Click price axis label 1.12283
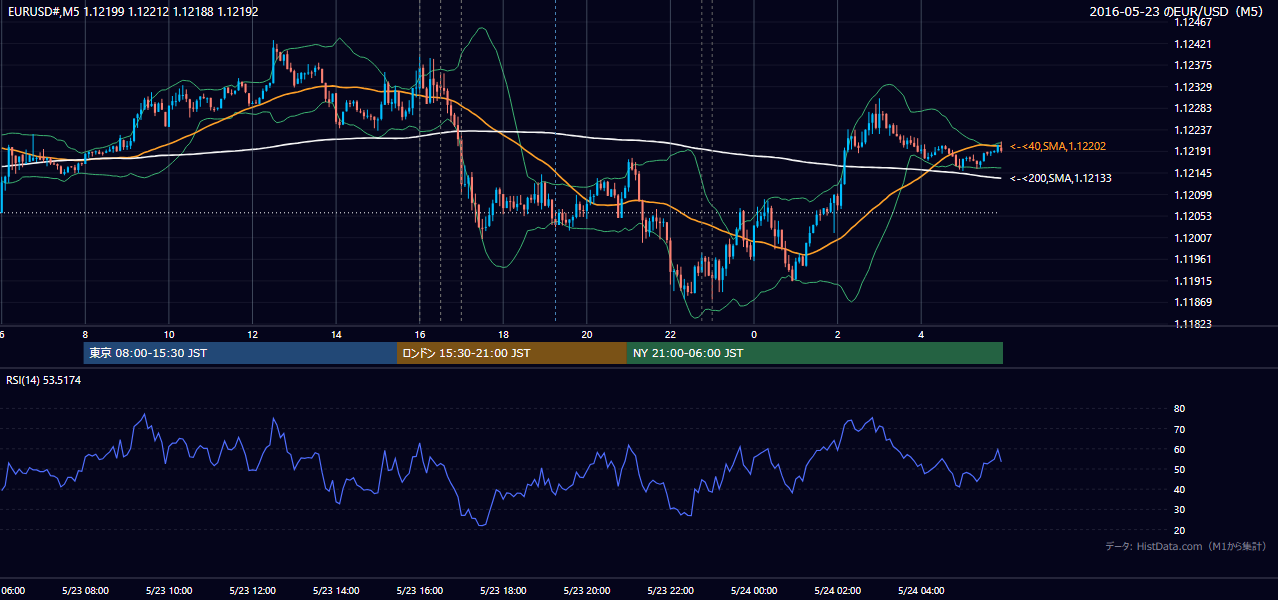The height and width of the screenshot is (600, 1278). tap(1194, 108)
